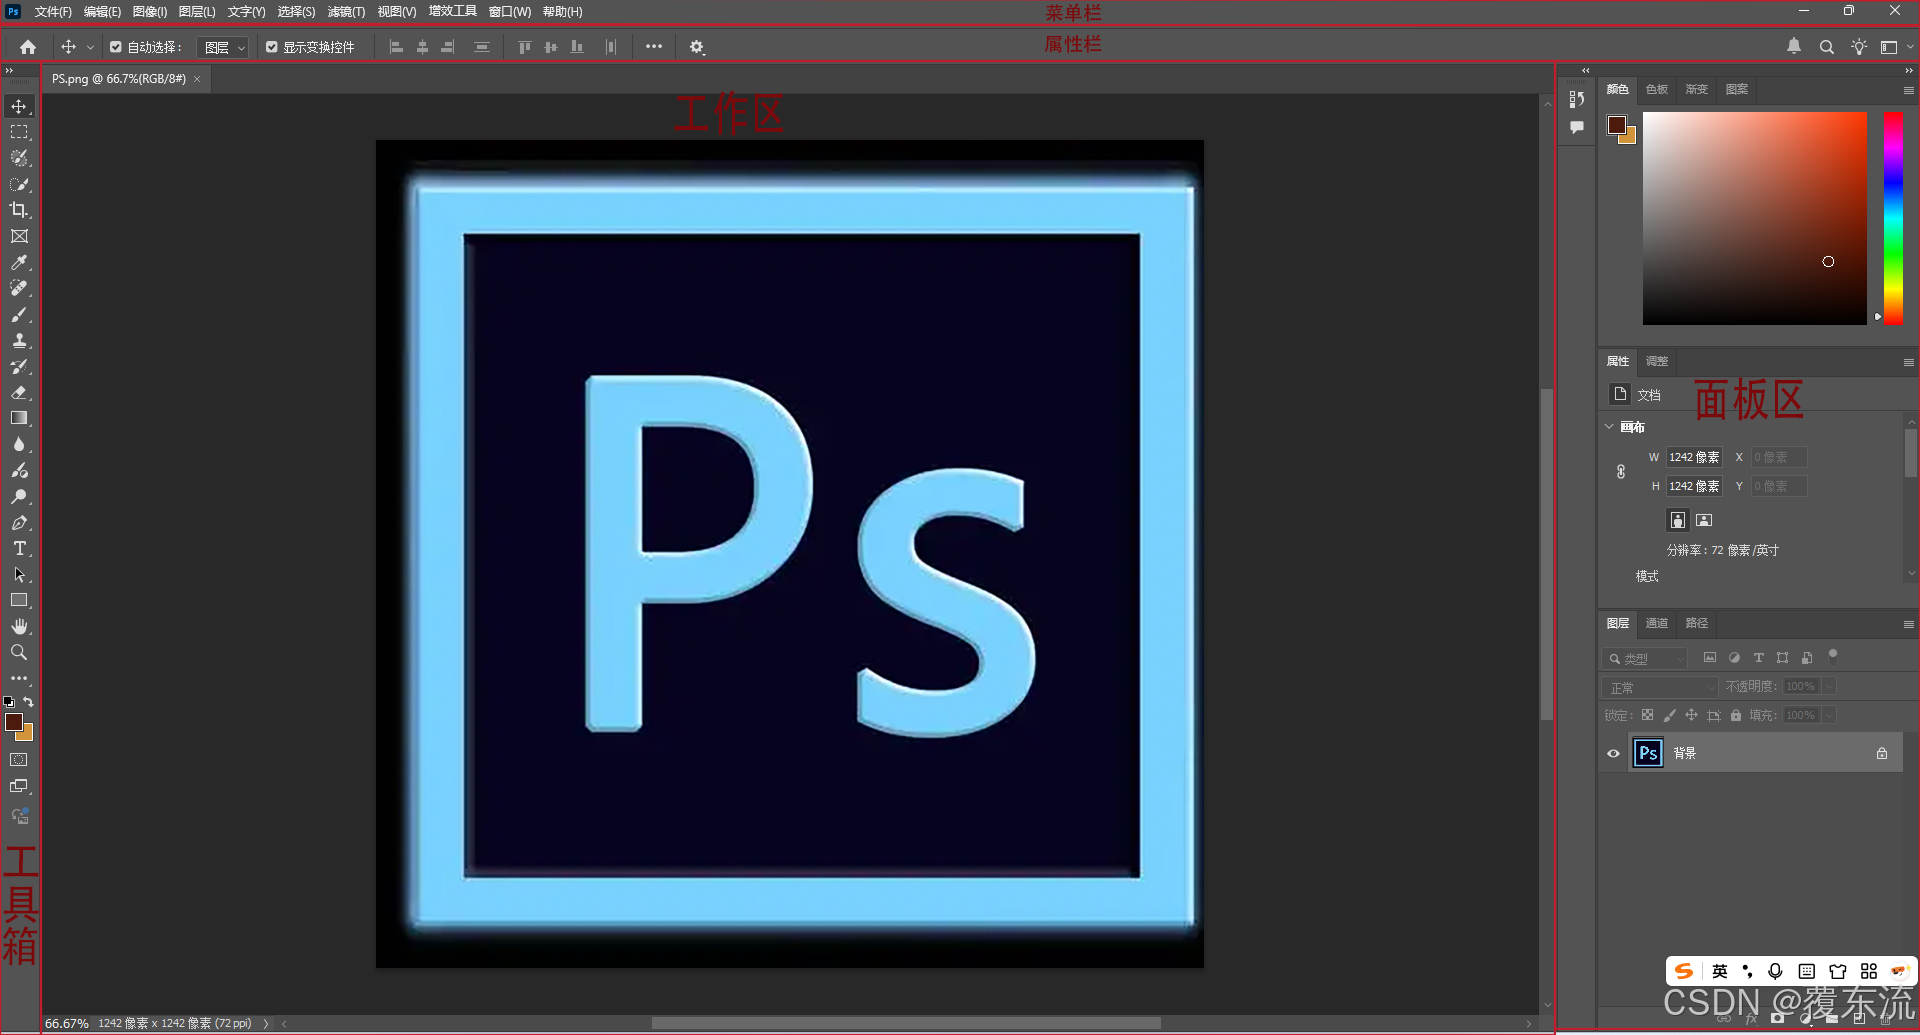Switch to the 调整 tab

tap(1656, 361)
